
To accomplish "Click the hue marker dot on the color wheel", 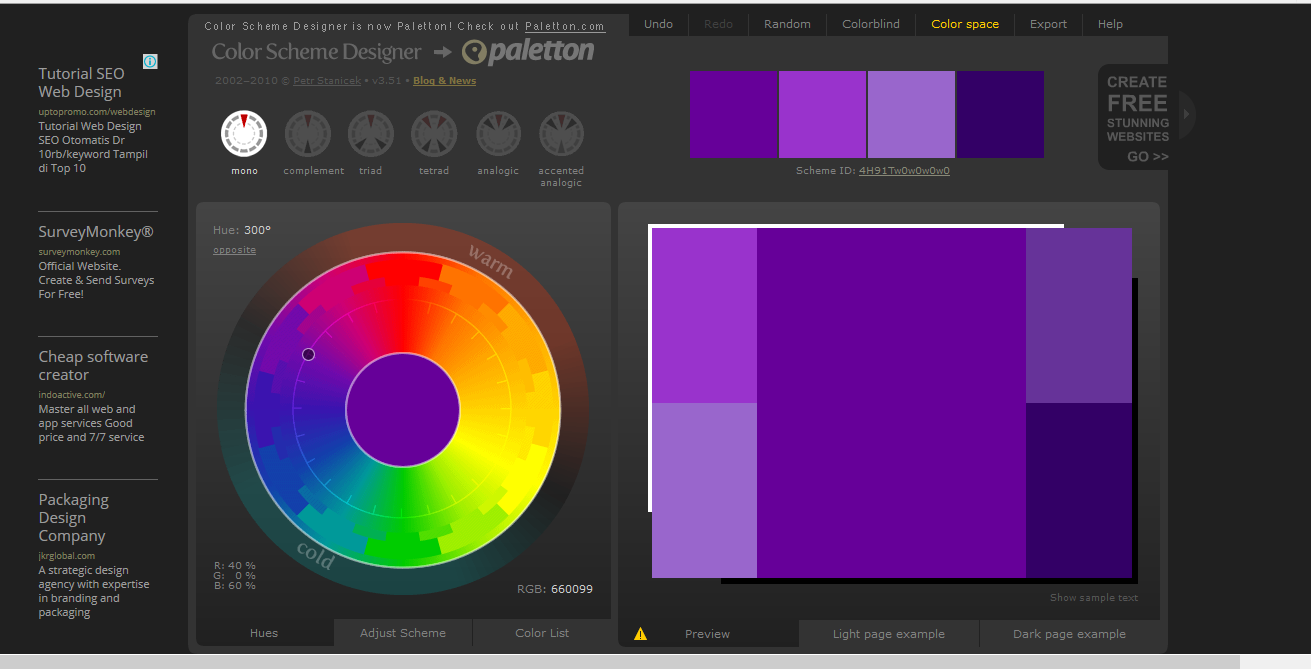I will pyautogui.click(x=308, y=354).
